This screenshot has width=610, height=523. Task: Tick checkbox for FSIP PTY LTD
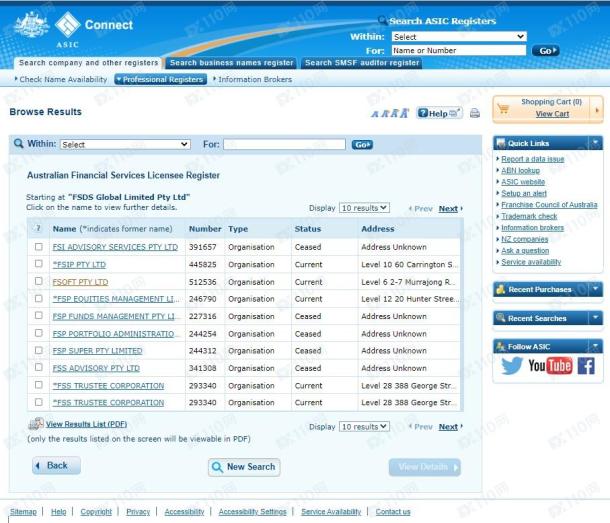click(x=39, y=264)
